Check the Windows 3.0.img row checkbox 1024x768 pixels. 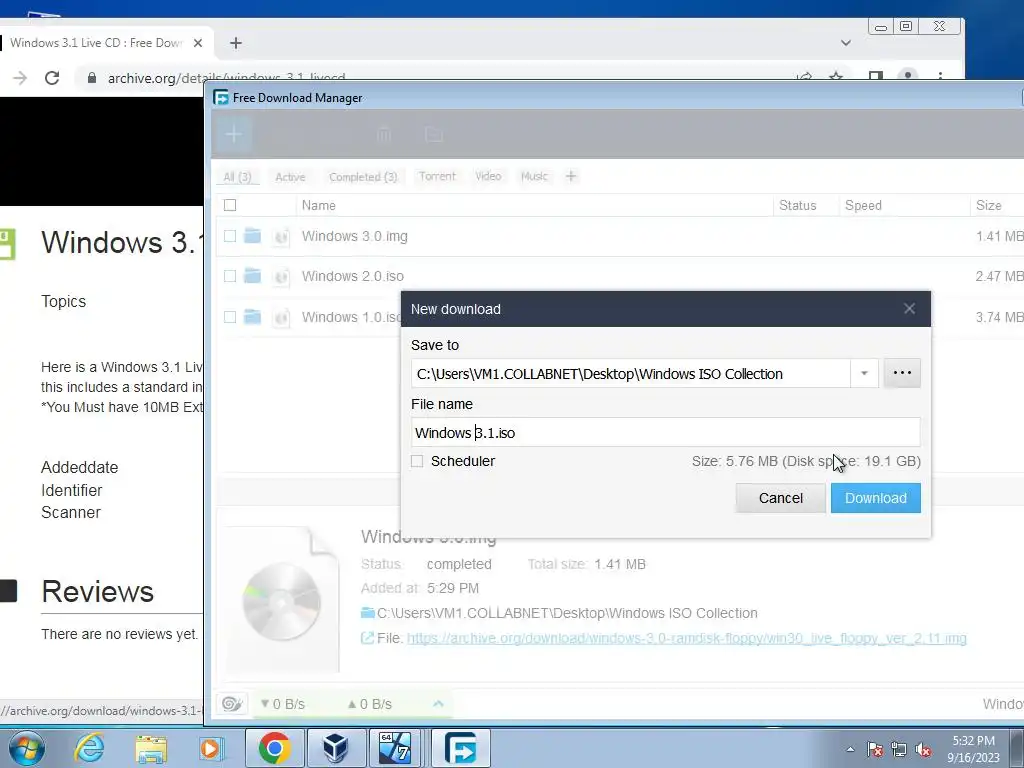click(230, 236)
